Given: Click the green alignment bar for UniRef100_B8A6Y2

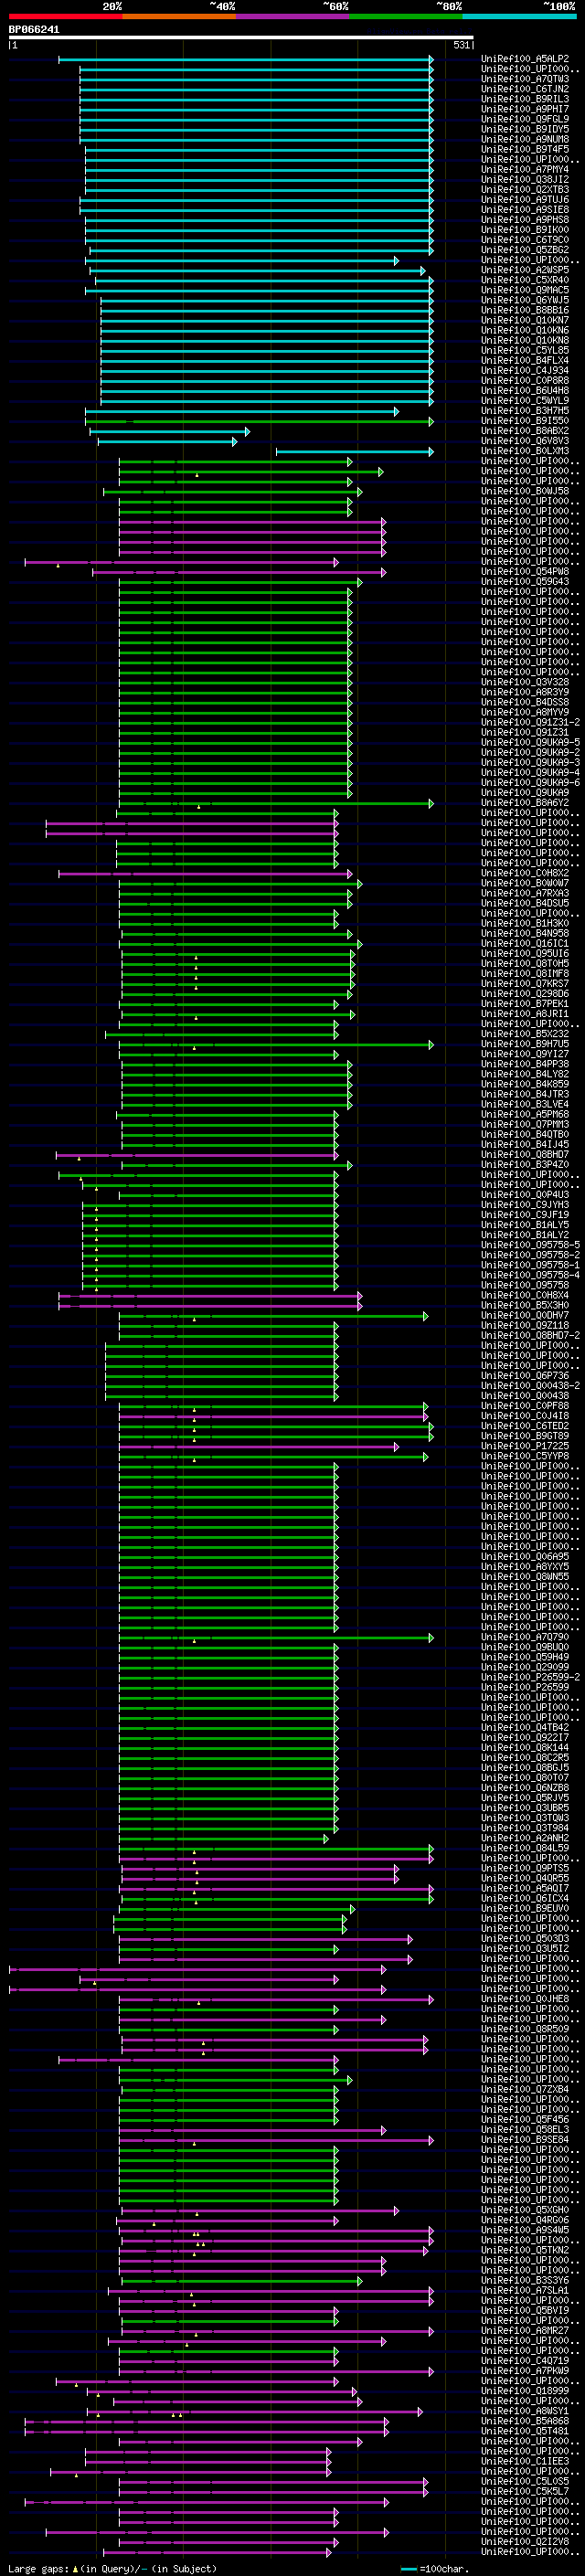Looking at the screenshot, I should [276, 804].
